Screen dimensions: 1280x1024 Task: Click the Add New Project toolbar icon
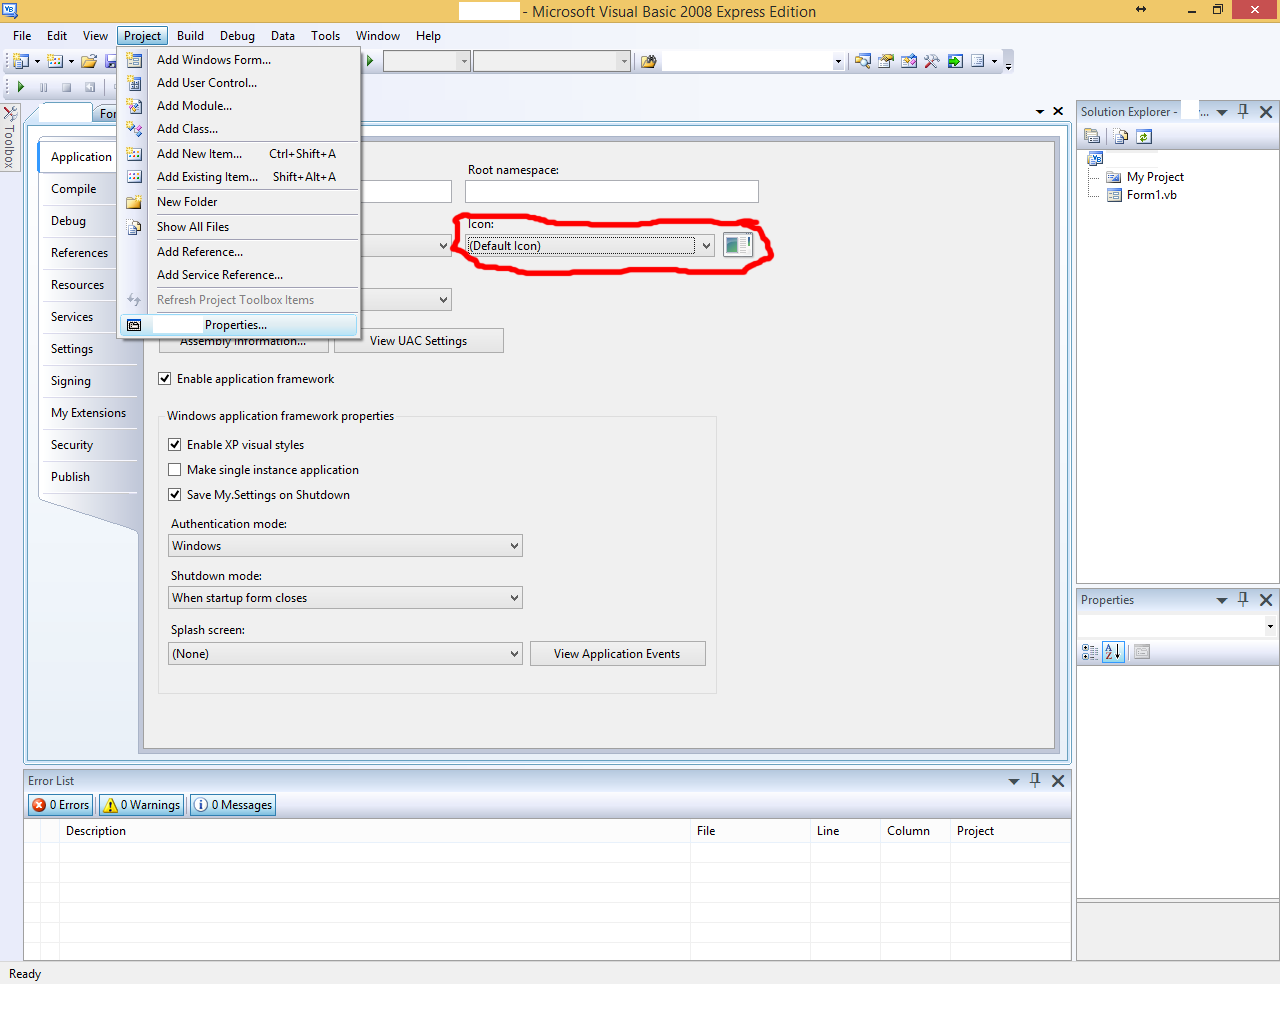click(x=20, y=61)
